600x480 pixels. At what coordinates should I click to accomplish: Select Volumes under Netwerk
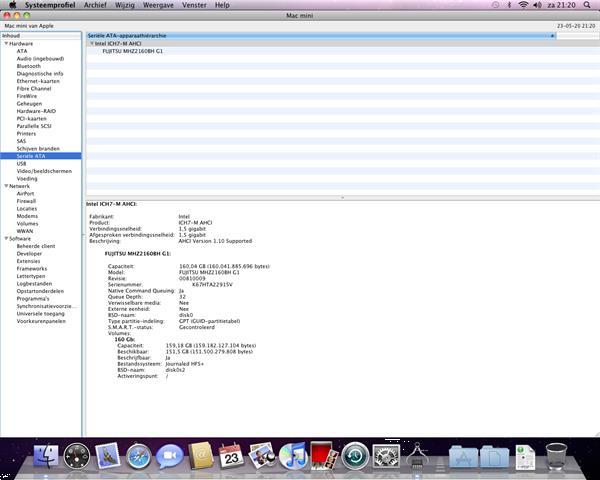27,224
